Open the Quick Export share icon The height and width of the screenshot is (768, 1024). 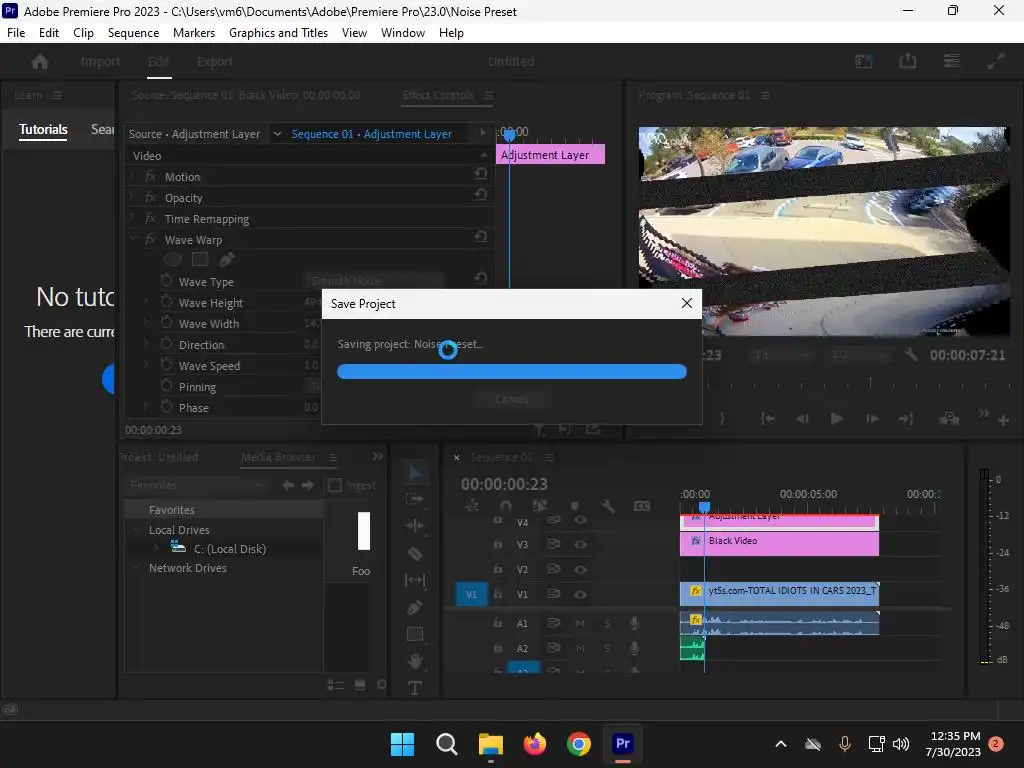pos(908,61)
